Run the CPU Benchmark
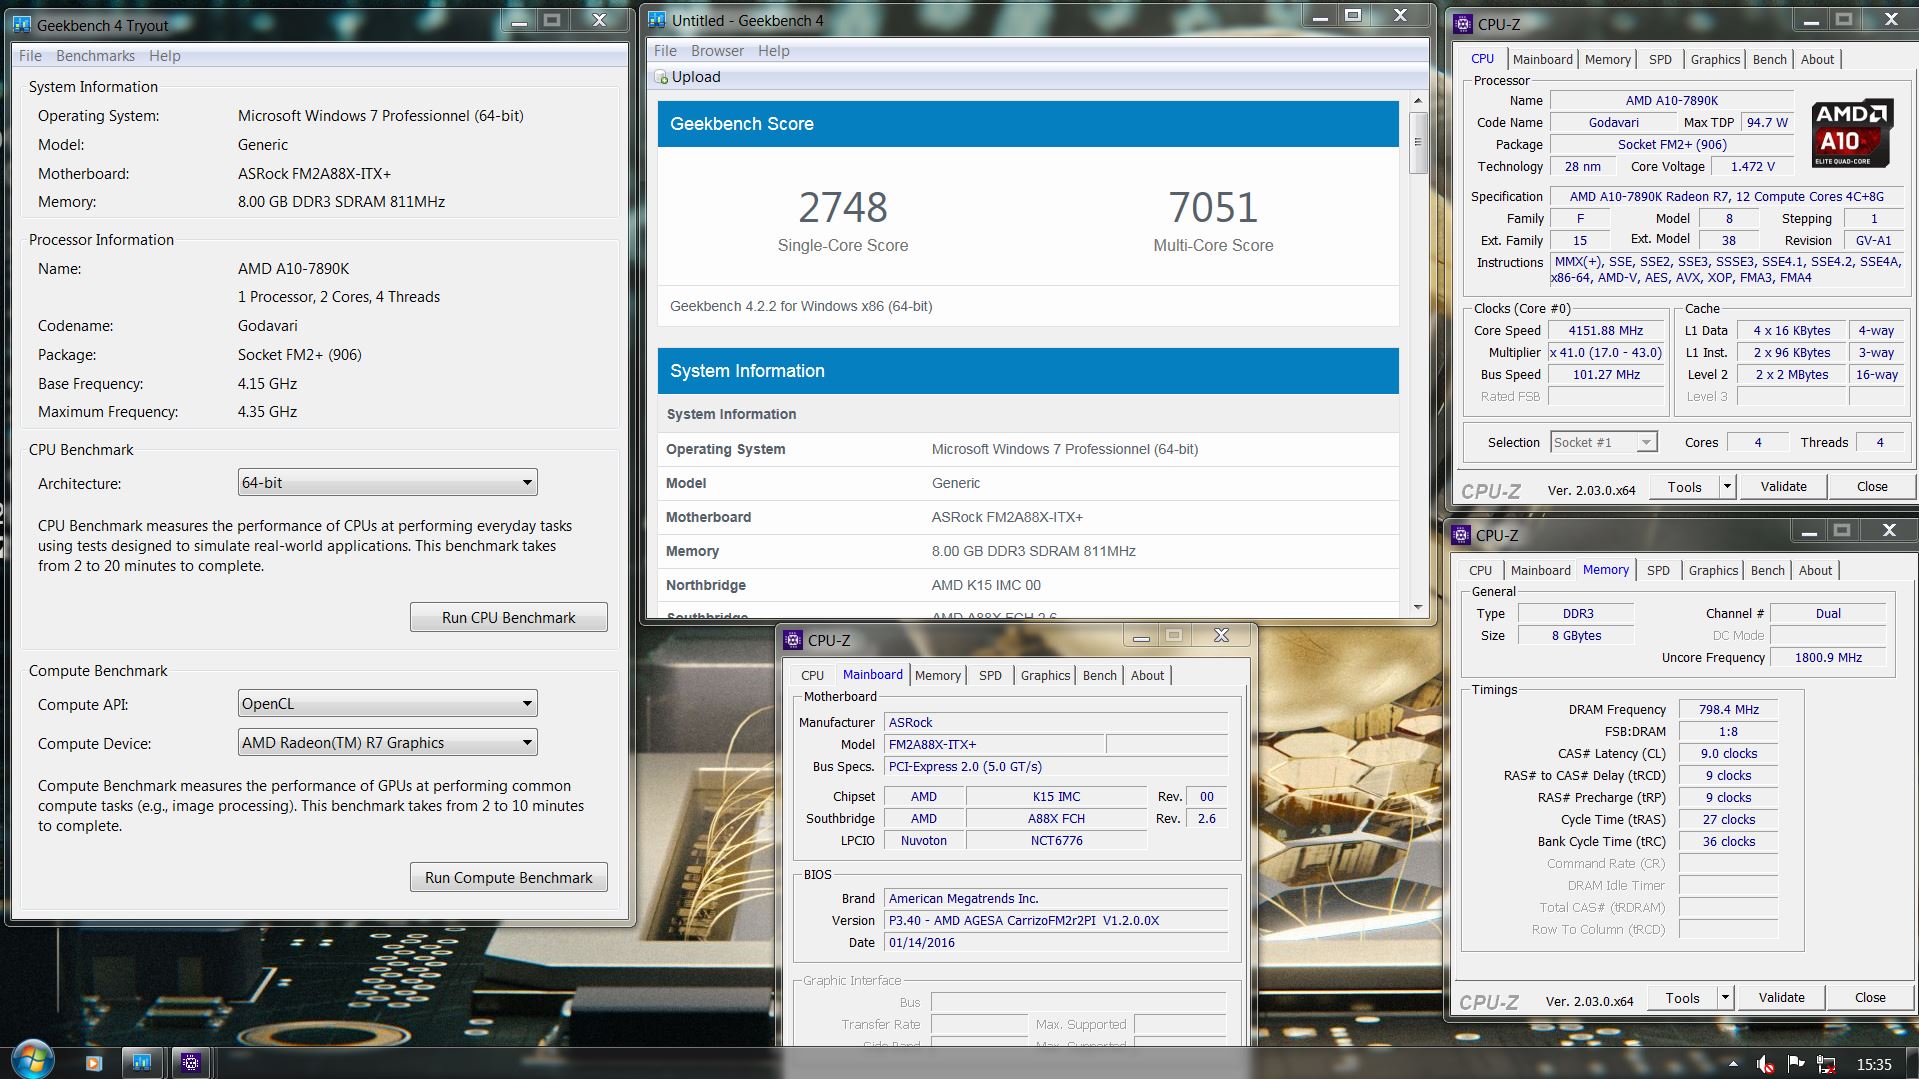1919x1079 pixels. click(x=508, y=617)
